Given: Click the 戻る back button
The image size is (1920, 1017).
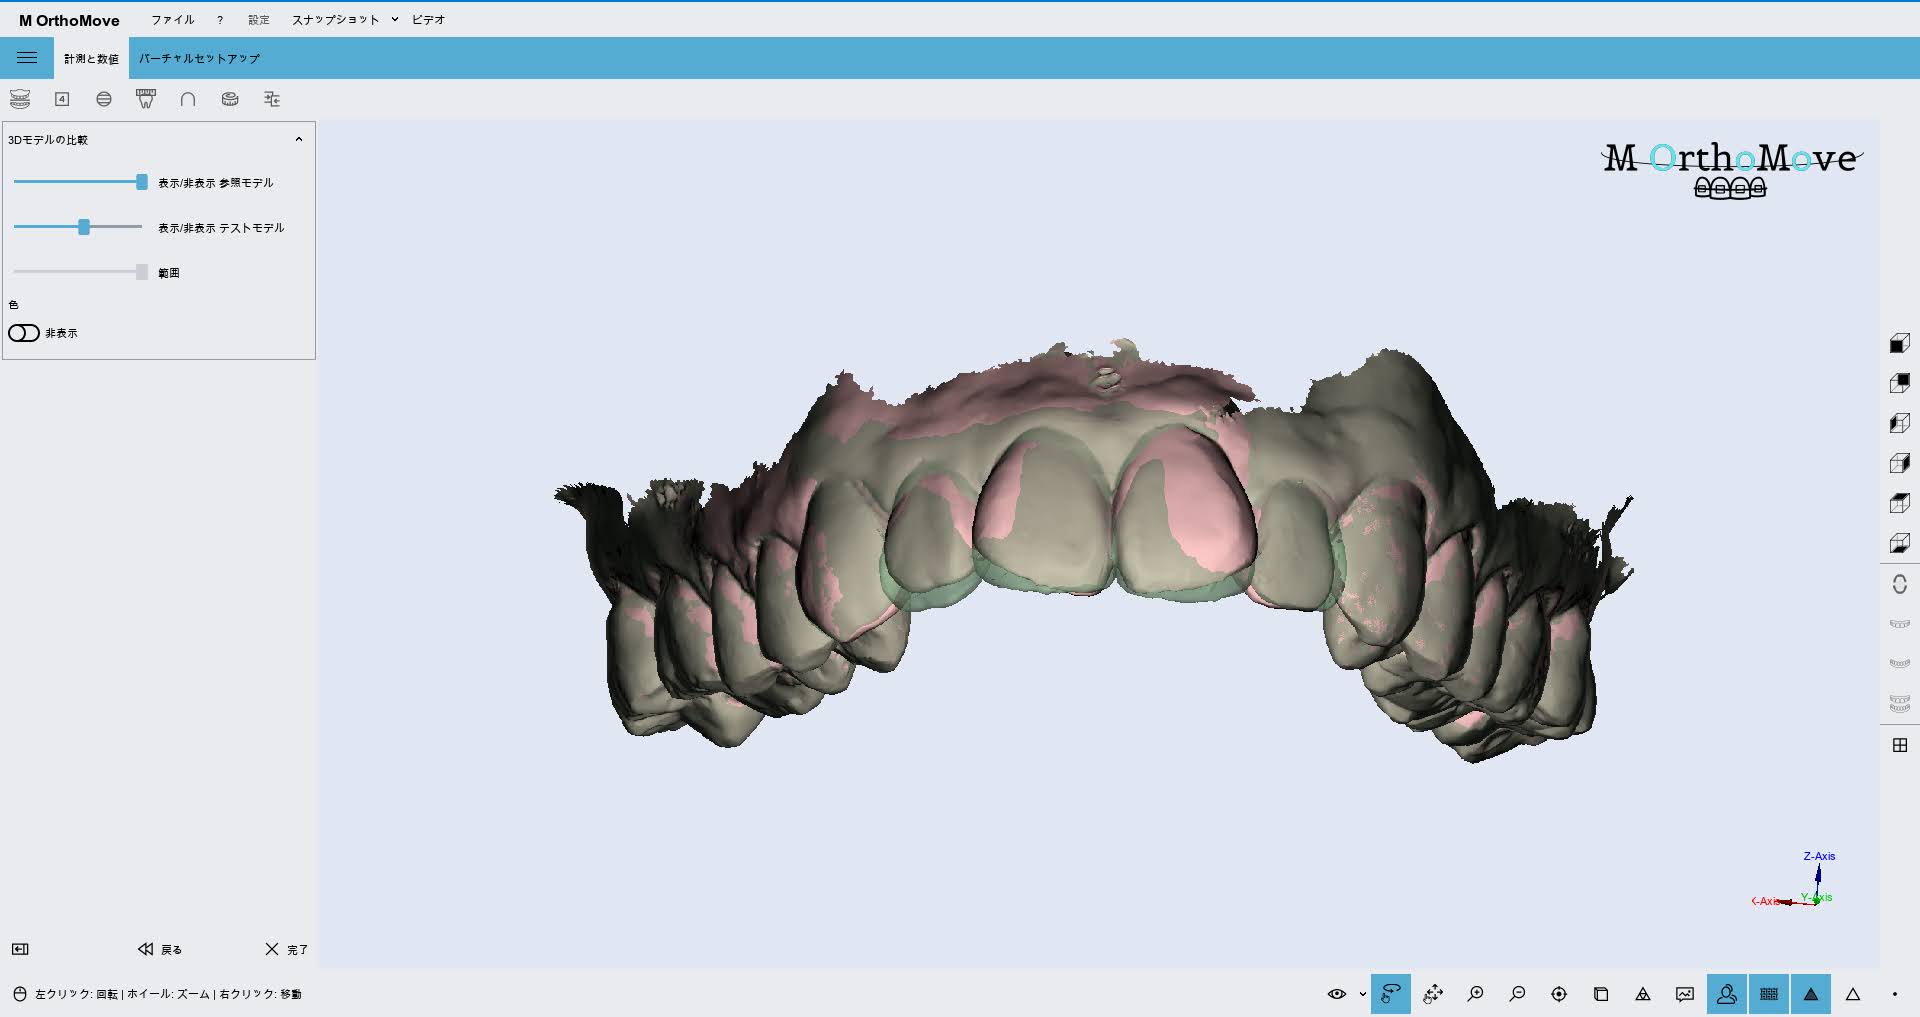Looking at the screenshot, I should 160,949.
